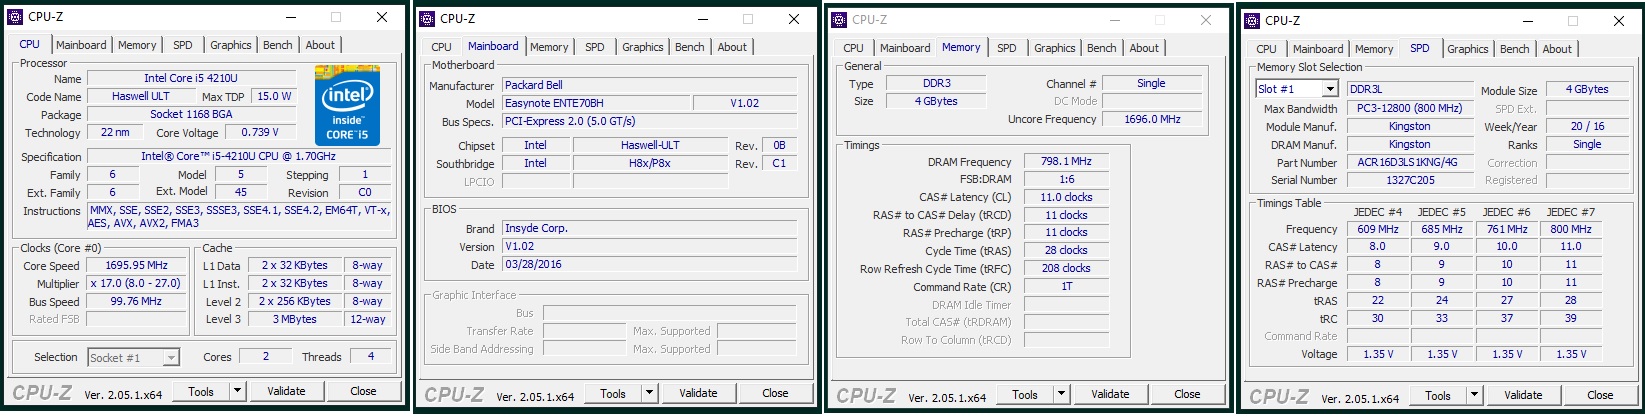The height and width of the screenshot is (418, 1645).
Task: Click the Multiplier value x 17.0 (8.0 - 27.0)
Action: click(137, 283)
